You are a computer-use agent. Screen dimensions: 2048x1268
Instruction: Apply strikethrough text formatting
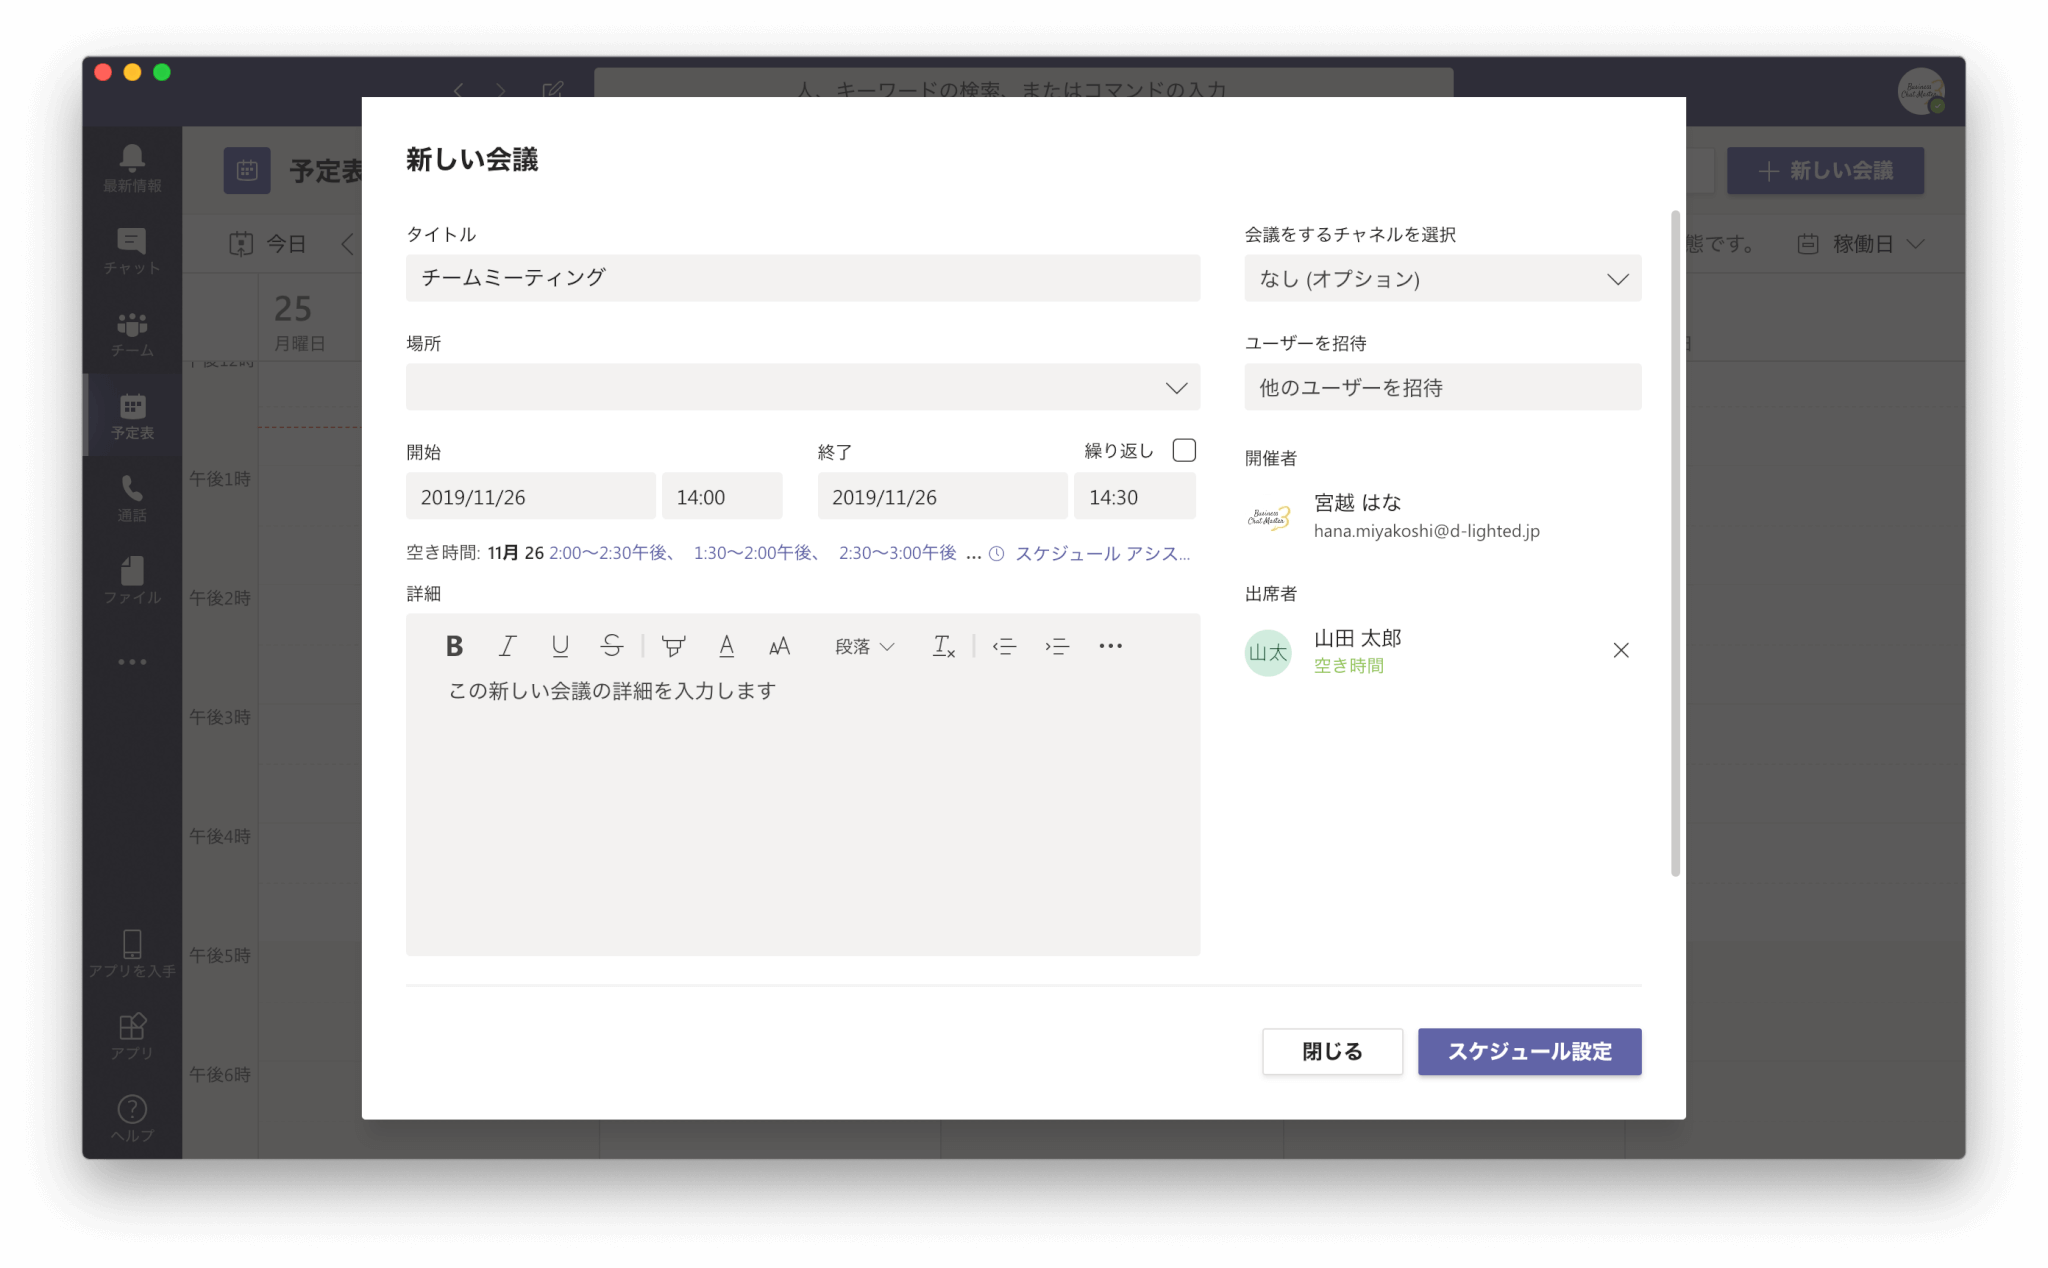(x=612, y=646)
